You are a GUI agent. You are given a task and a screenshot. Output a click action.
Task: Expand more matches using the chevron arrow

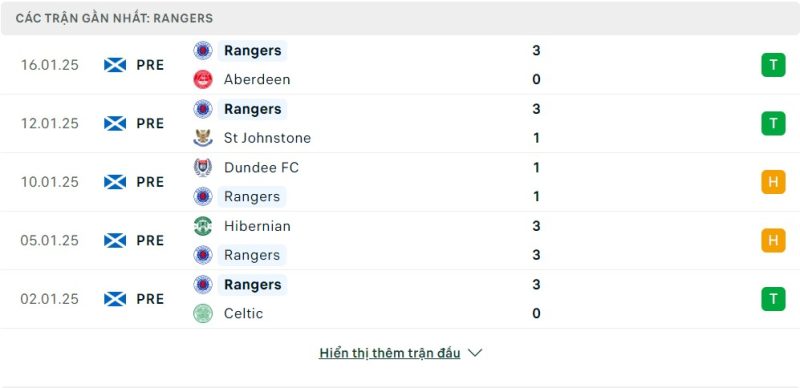tap(475, 353)
